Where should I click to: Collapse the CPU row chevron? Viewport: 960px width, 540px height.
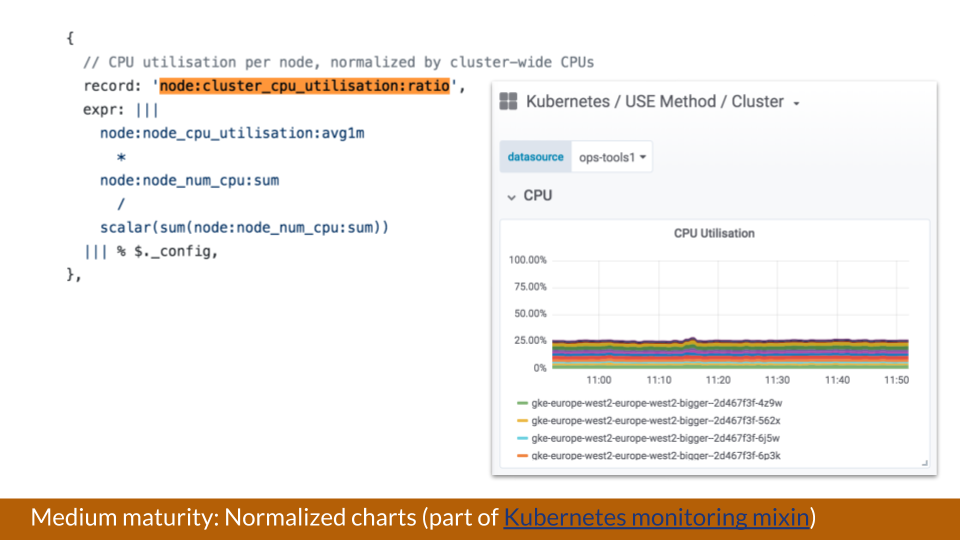coord(511,197)
